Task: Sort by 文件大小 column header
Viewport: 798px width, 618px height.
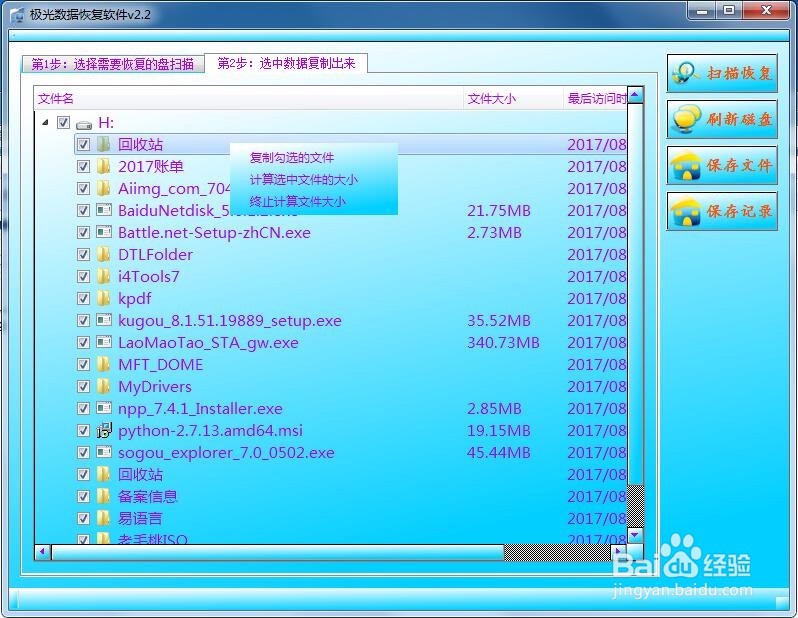Action: coord(514,99)
